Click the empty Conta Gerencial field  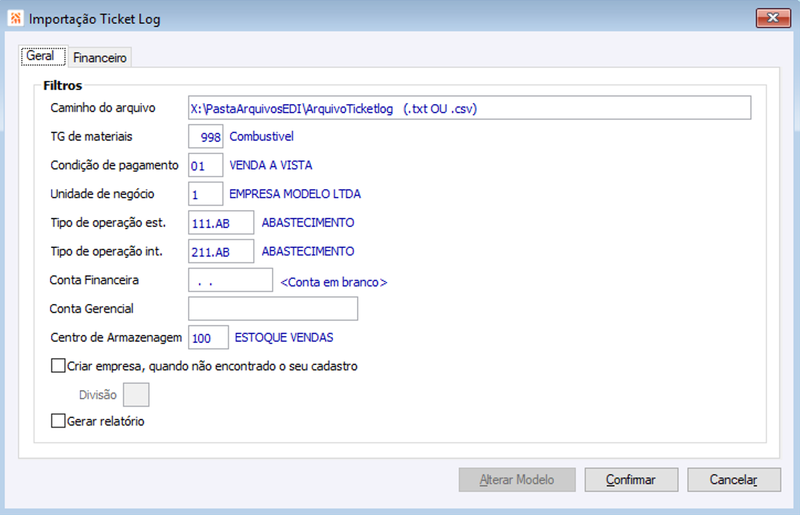(x=273, y=309)
